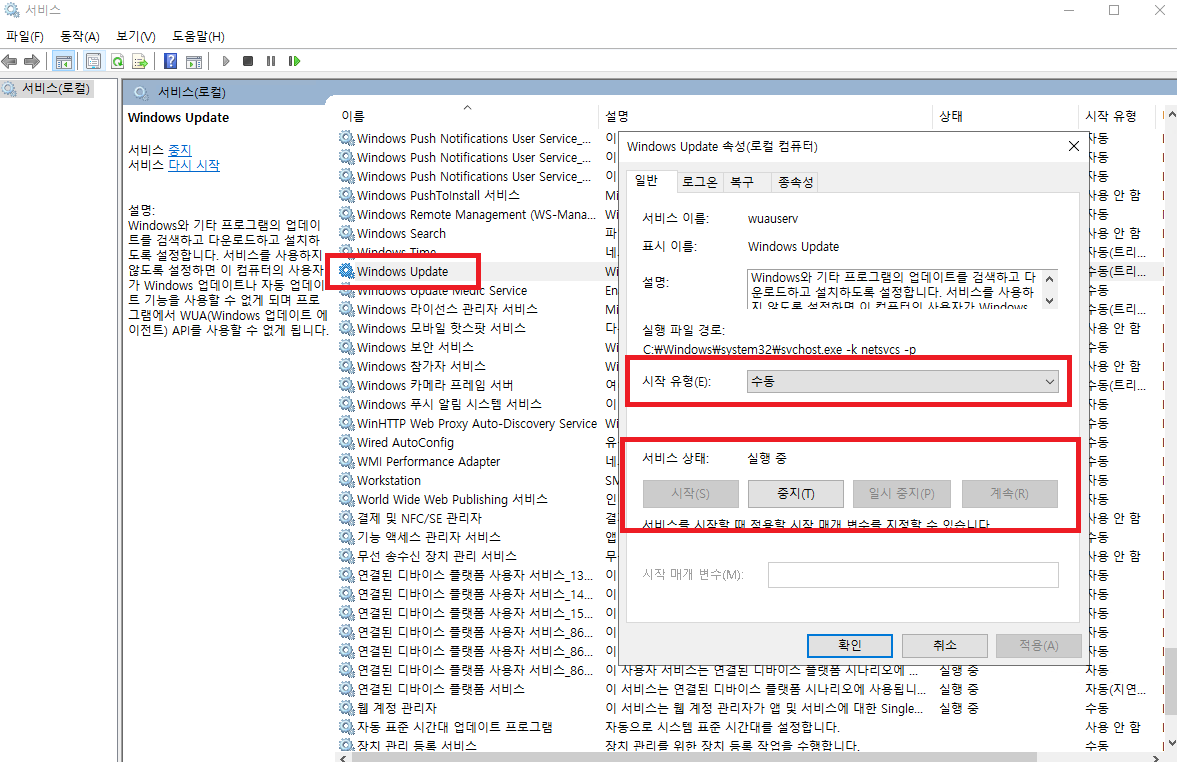Click the toolbar Forward arrow
Screen dimensions: 1177x762
(32, 62)
